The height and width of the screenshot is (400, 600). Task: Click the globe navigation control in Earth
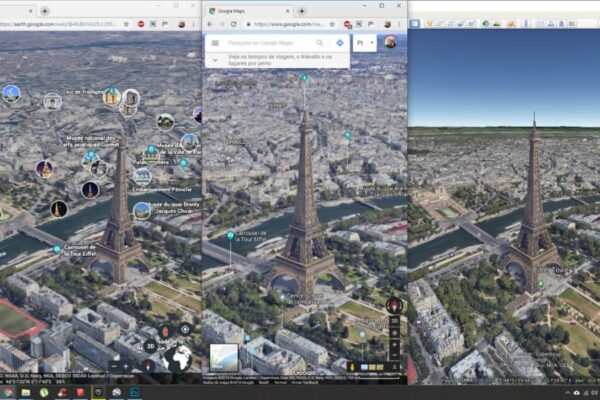(178, 358)
